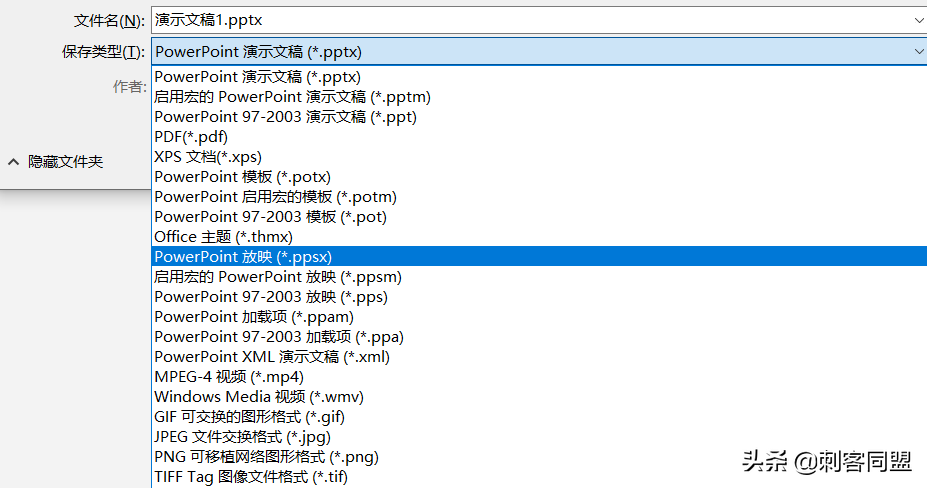Select GIF 可交换的图形格式 (*.gif)
The image size is (927, 488).
tap(539, 417)
